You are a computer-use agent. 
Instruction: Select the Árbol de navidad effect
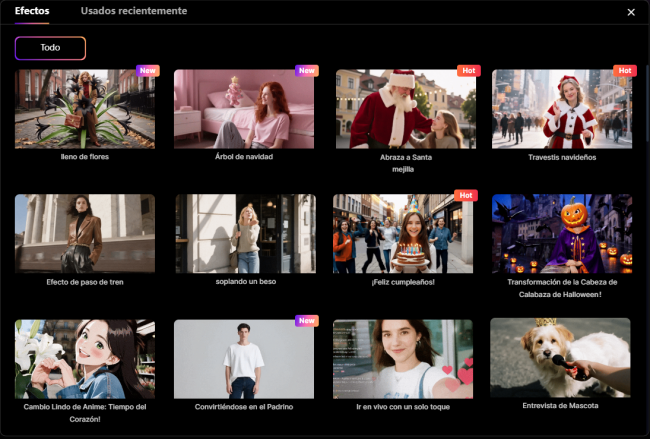pyautogui.click(x=244, y=108)
